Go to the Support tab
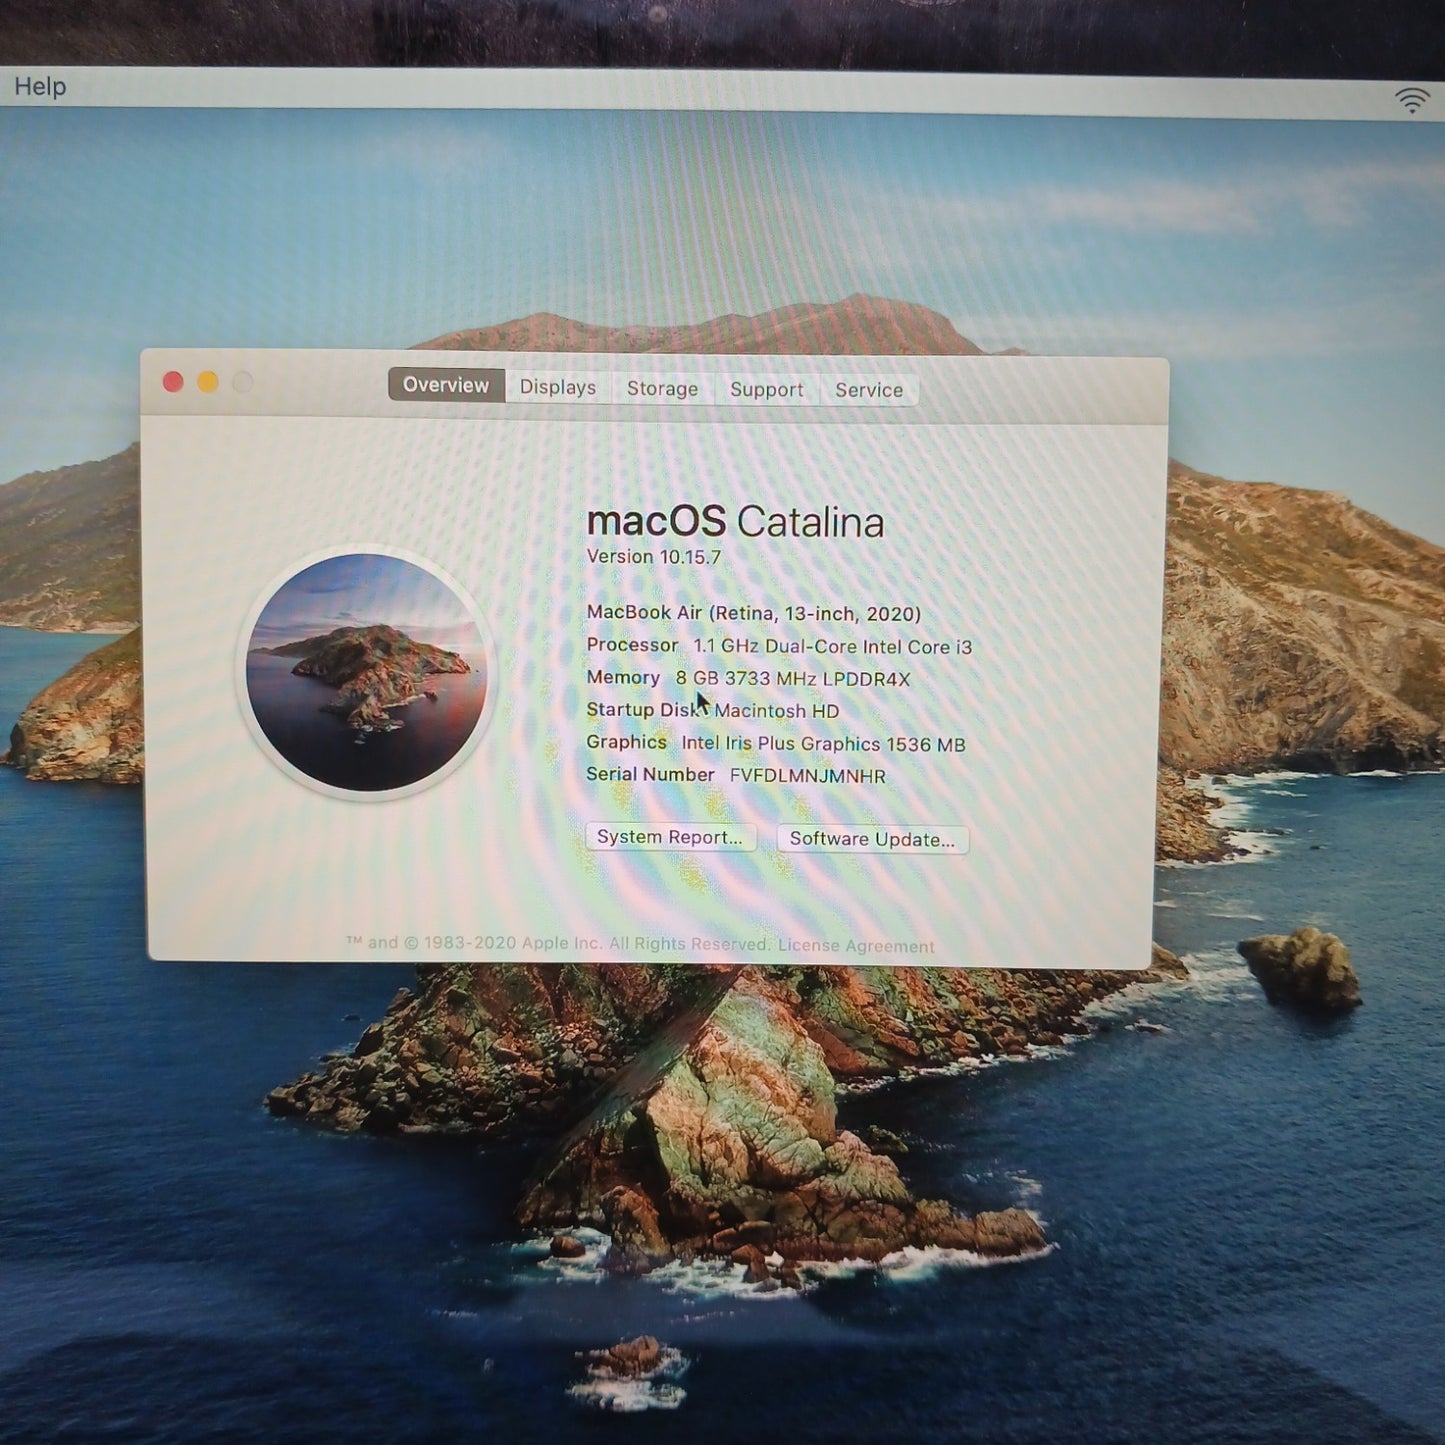 point(766,389)
